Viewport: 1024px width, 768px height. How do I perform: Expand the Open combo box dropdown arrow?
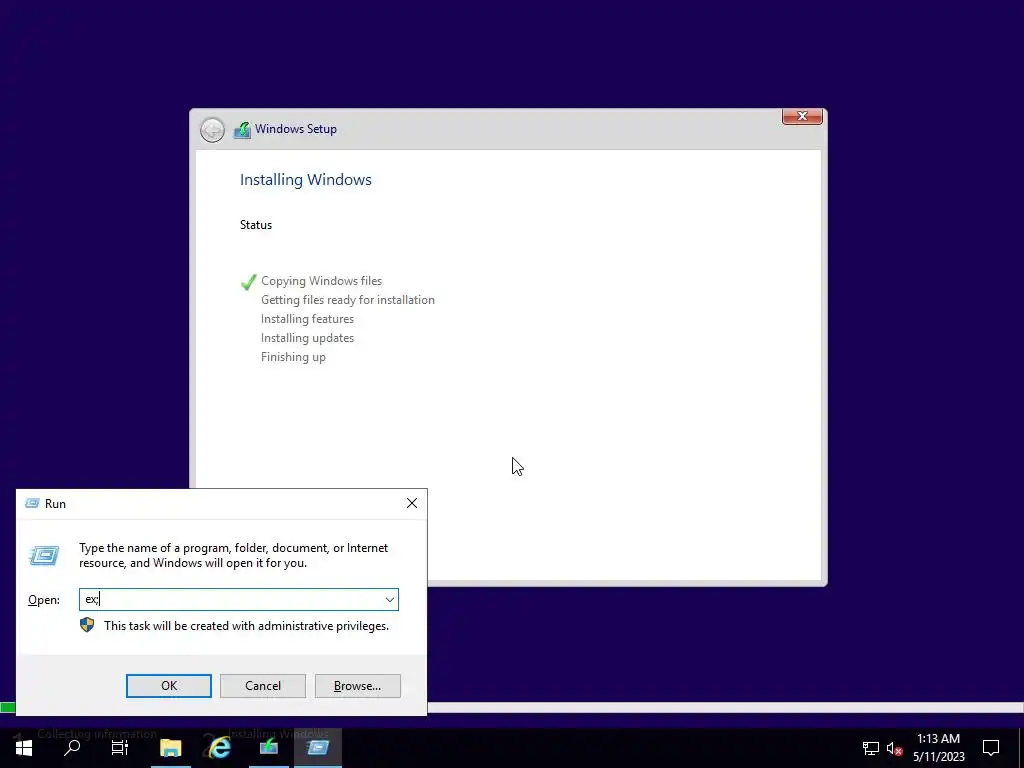click(x=389, y=600)
